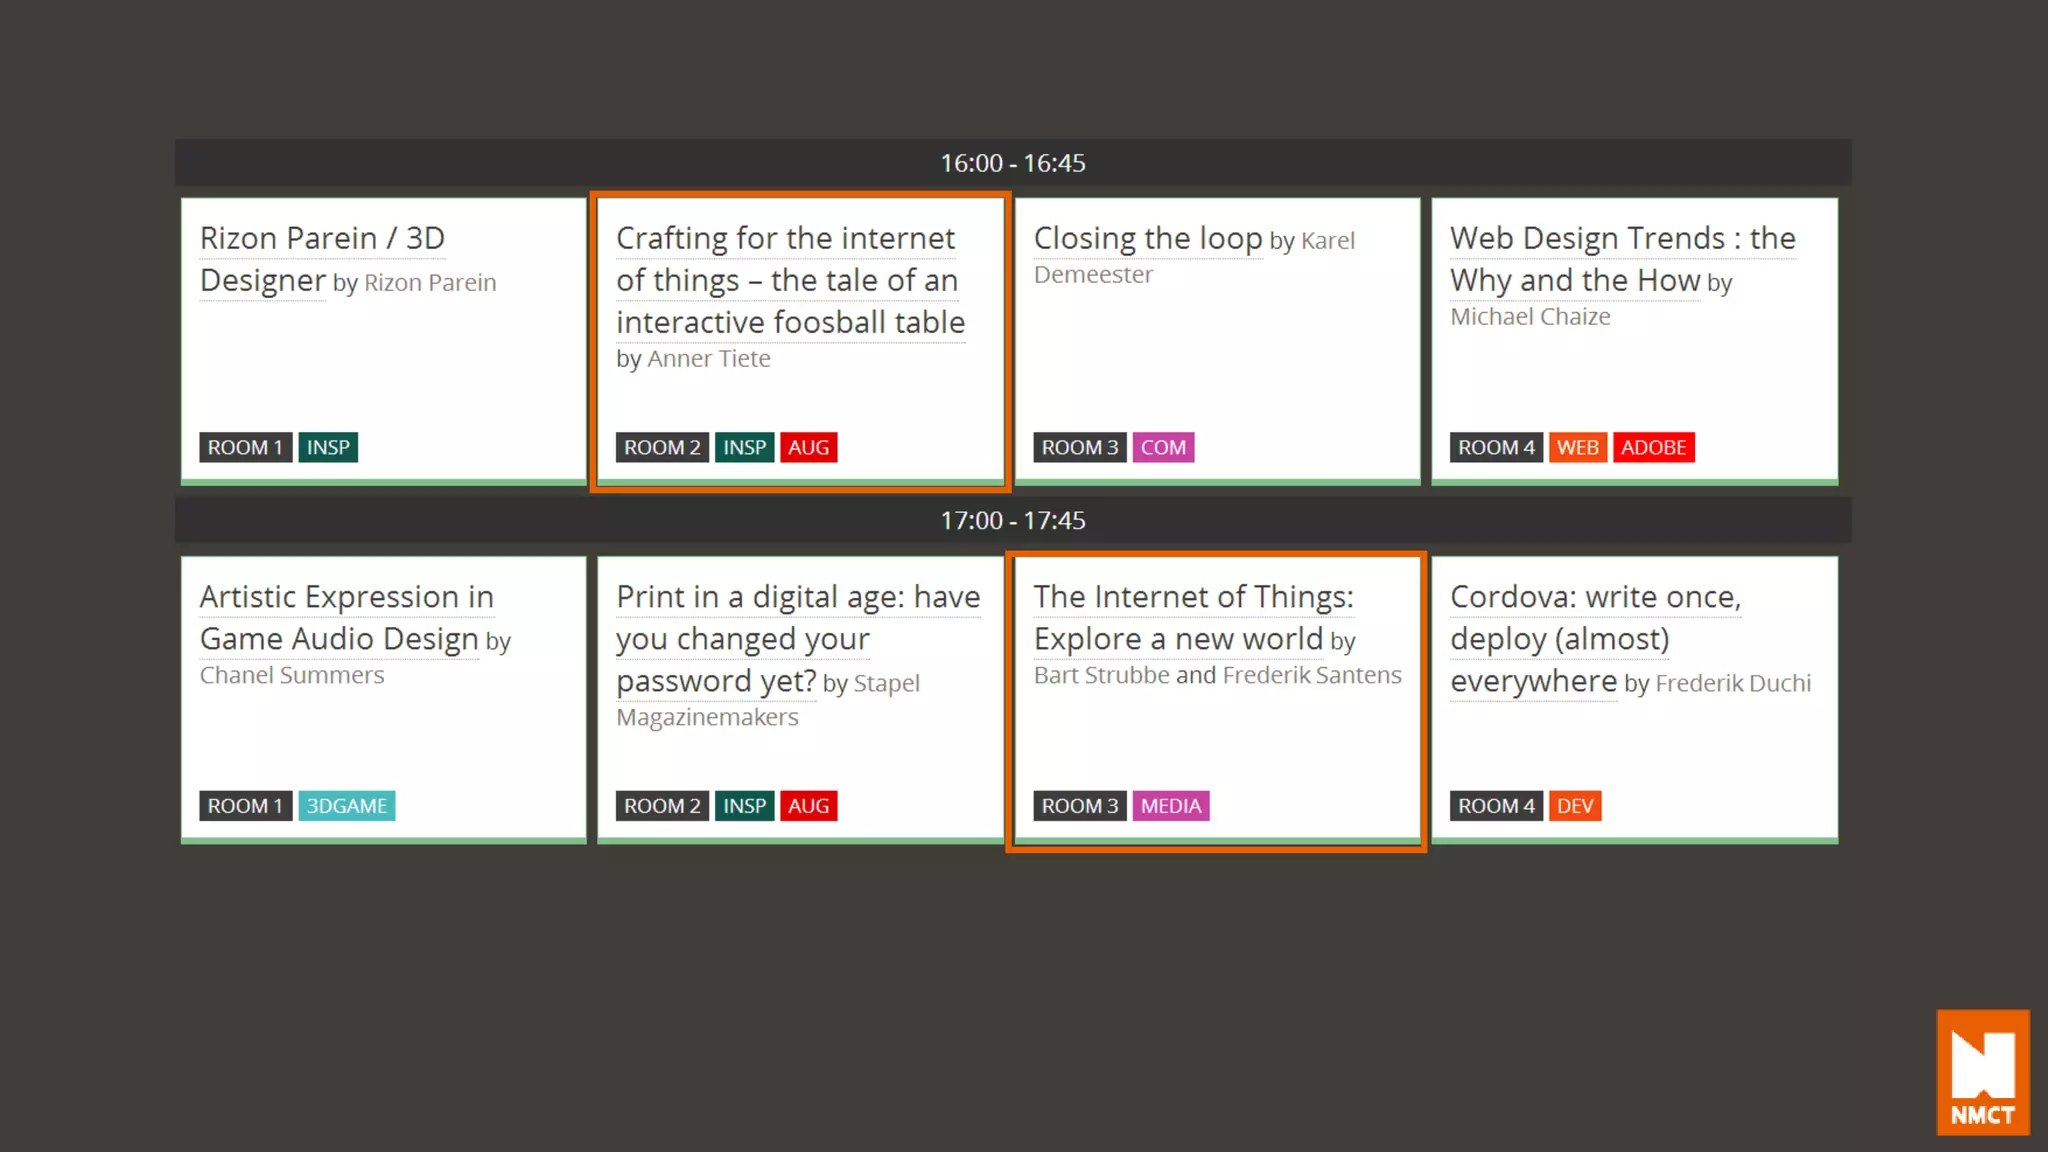This screenshot has width=2048, height=1152.
Task: Open the Closing the loop session title
Action: click(1147, 238)
